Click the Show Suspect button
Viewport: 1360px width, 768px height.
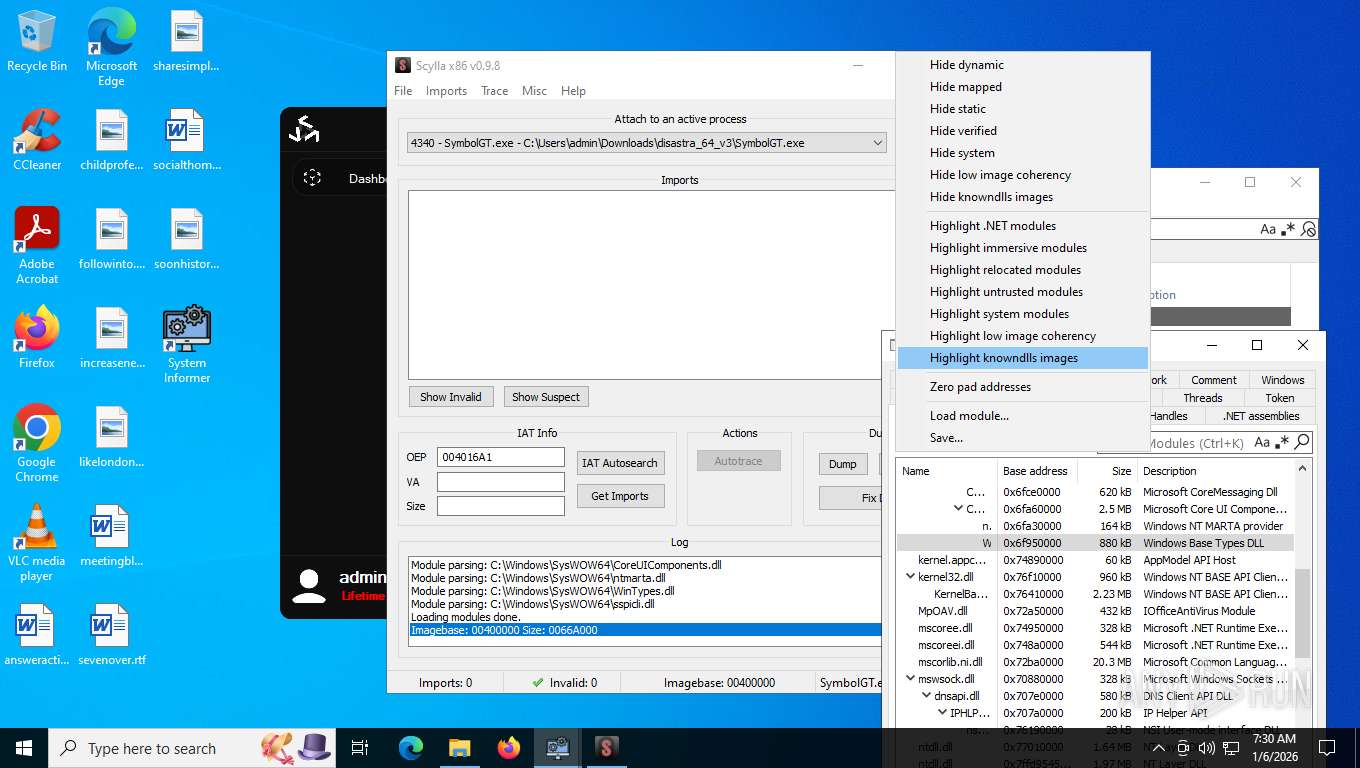(546, 397)
